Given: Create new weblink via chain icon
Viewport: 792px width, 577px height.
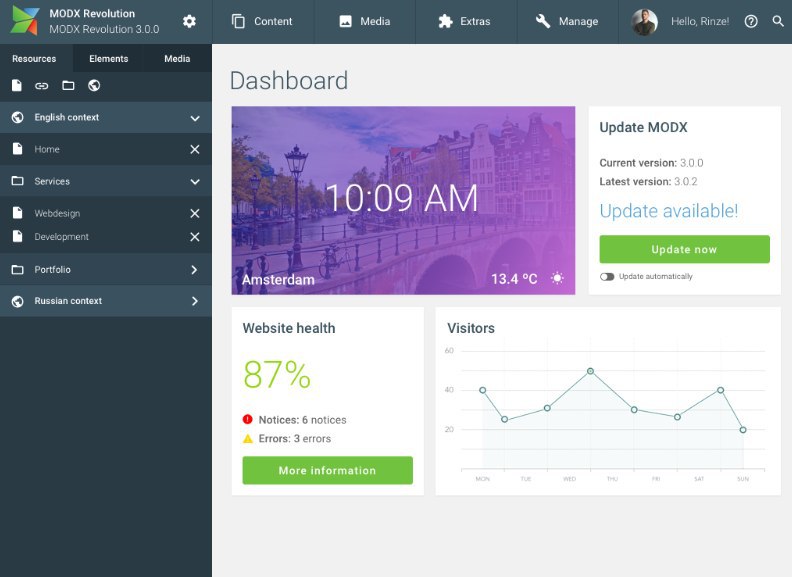Looking at the screenshot, I should (x=41, y=86).
